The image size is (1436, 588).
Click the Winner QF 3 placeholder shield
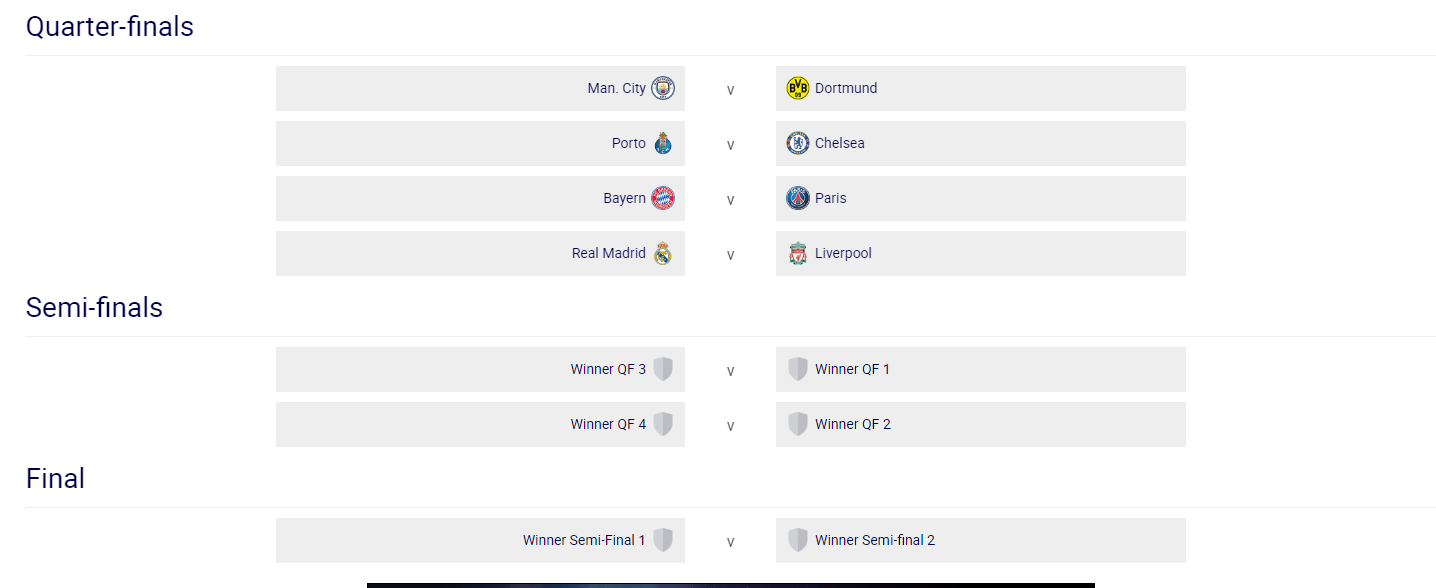(663, 369)
